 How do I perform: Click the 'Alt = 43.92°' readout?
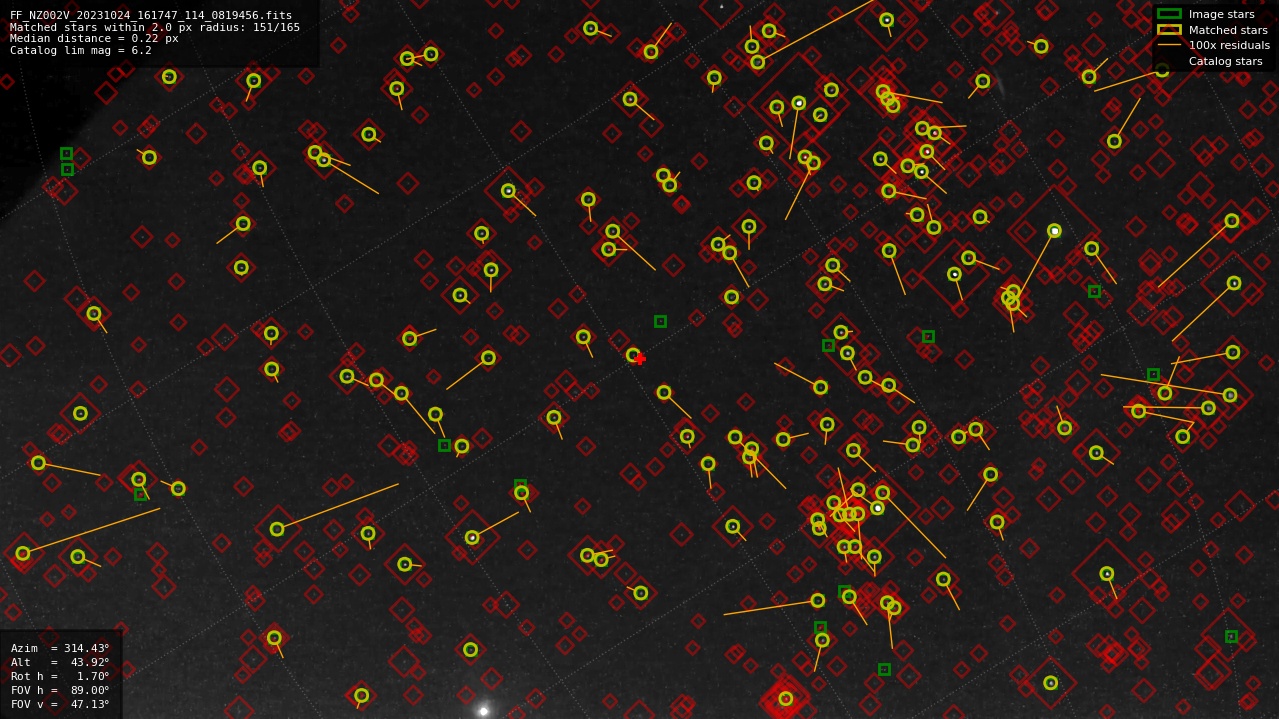point(60,662)
